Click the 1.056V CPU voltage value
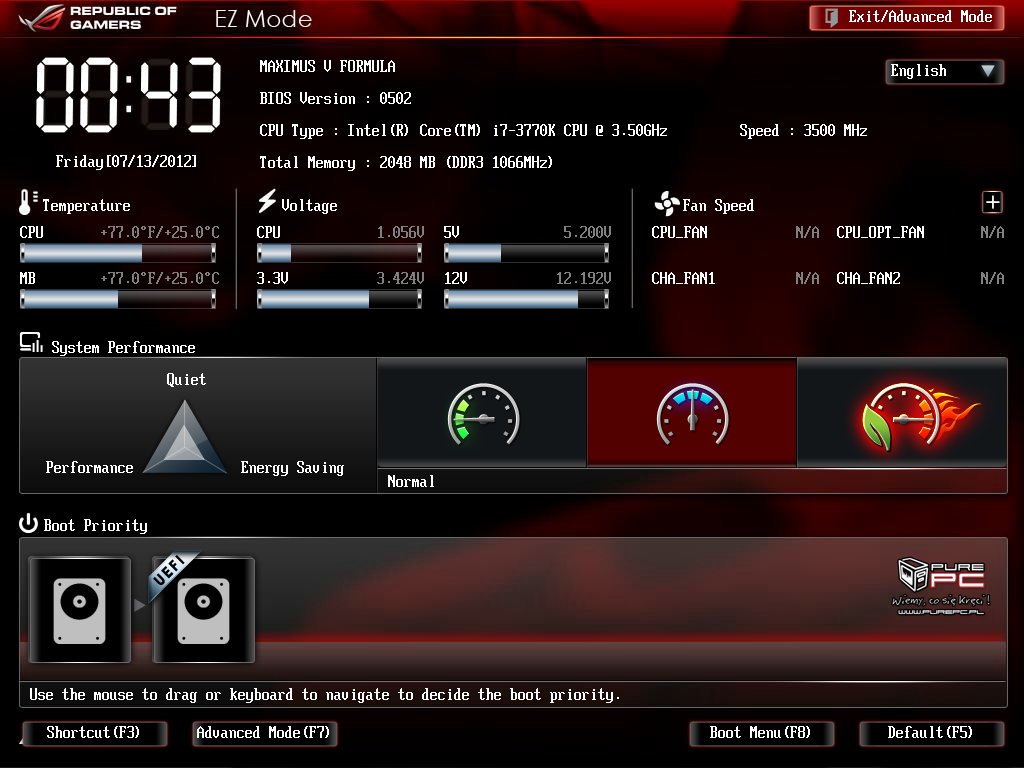The image size is (1024, 768). click(x=400, y=232)
